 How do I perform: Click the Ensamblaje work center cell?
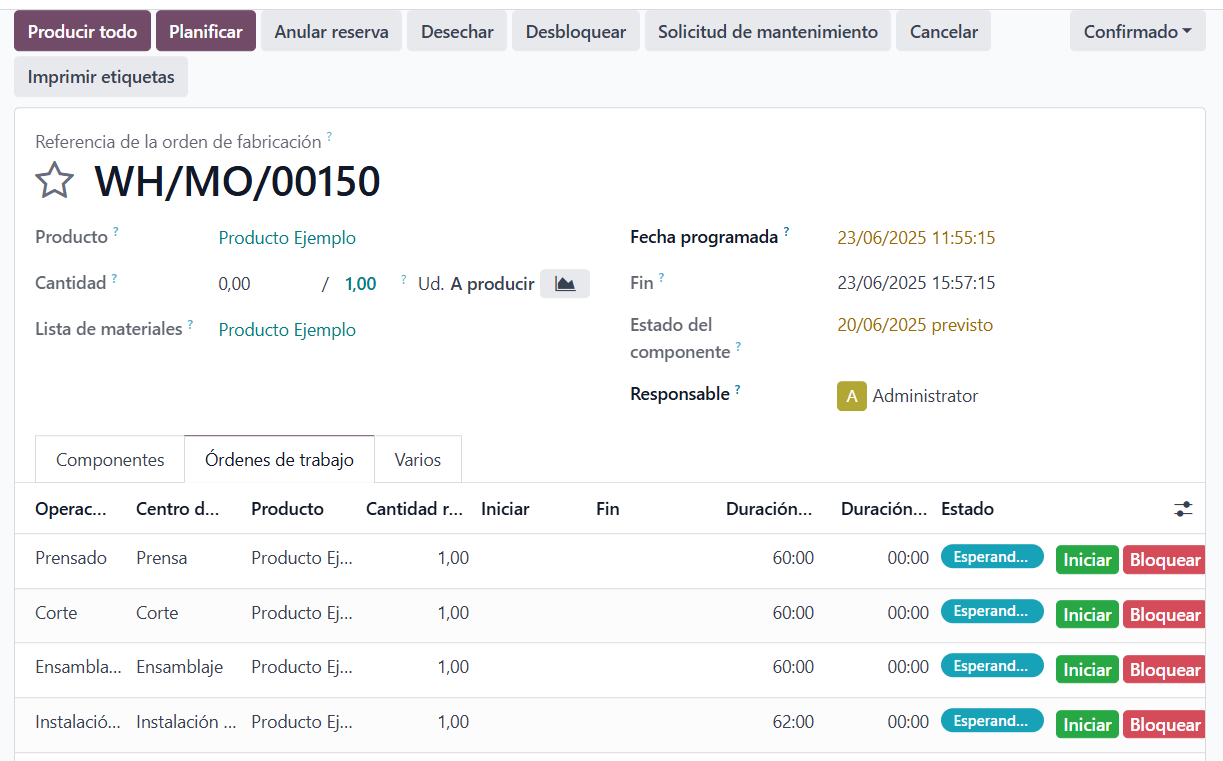pyautogui.click(x=180, y=667)
